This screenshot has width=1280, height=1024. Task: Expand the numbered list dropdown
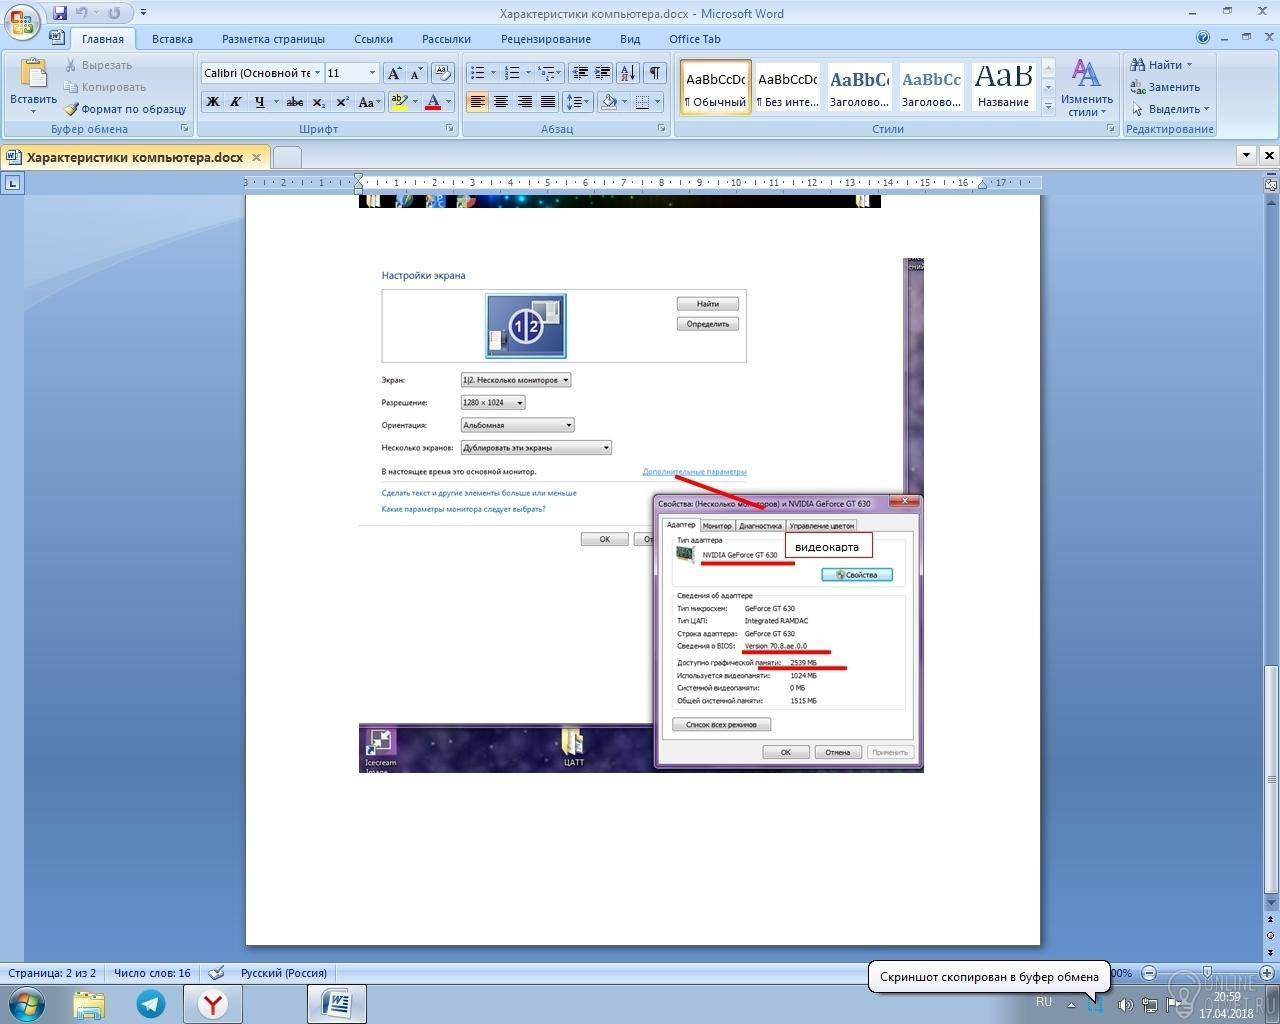pos(528,73)
